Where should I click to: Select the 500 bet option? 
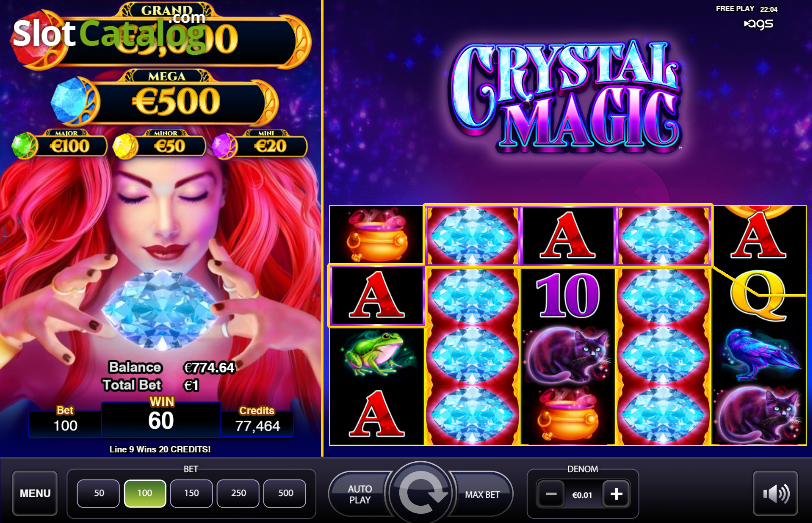pyautogui.click(x=285, y=493)
